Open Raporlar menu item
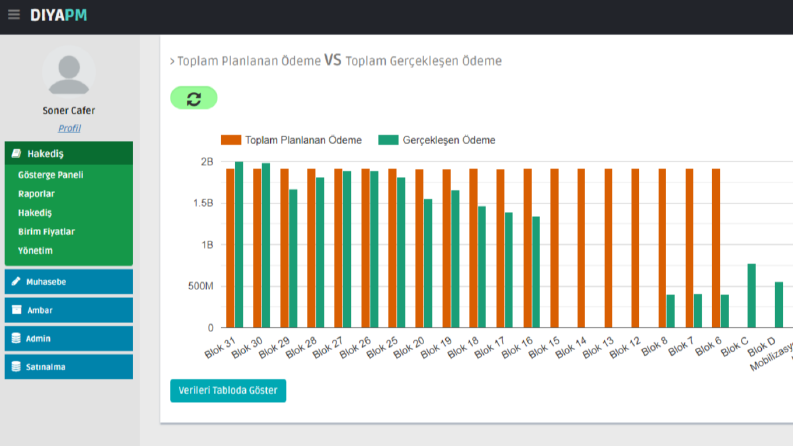This screenshot has width=793, height=446. point(36,194)
